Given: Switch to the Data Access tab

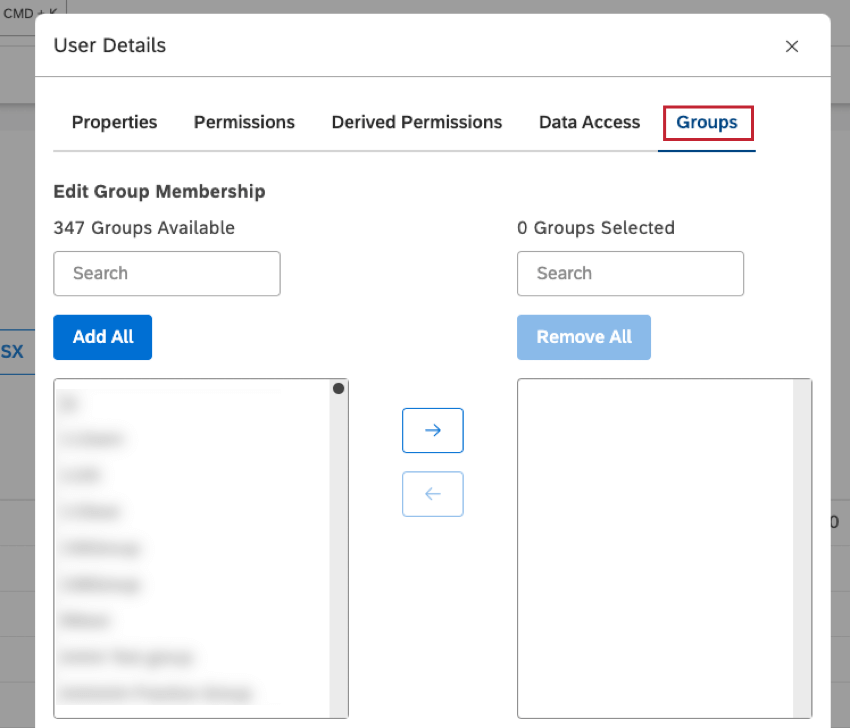Looking at the screenshot, I should [x=589, y=122].
